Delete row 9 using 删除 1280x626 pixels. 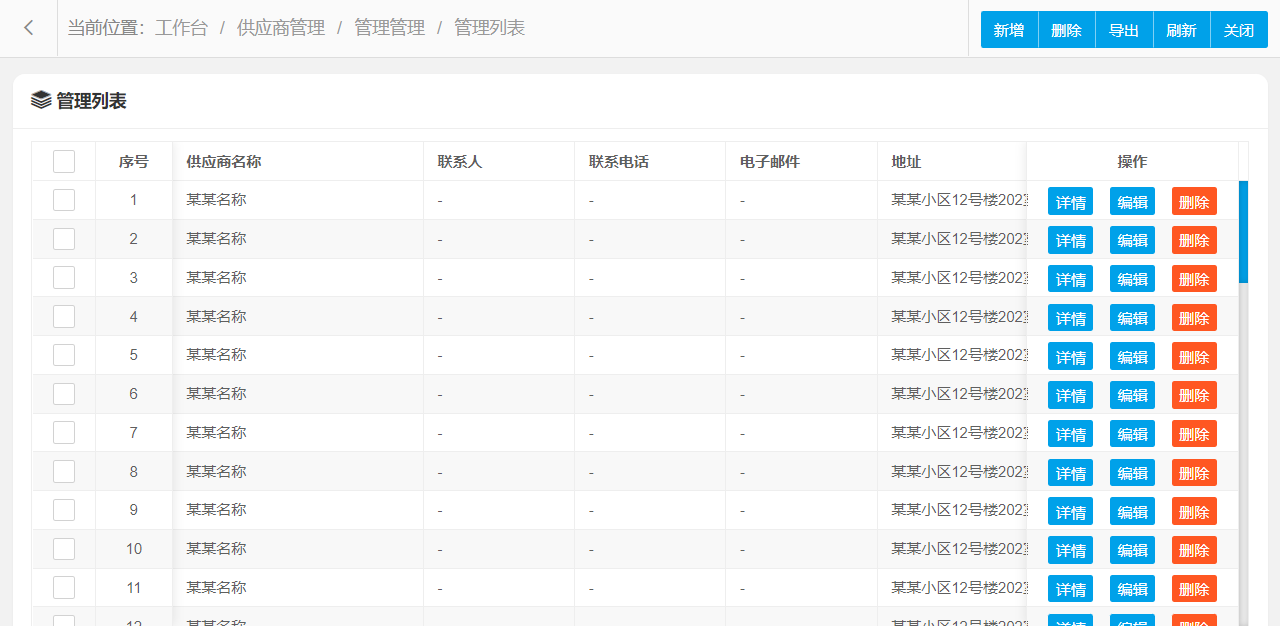tap(1194, 511)
